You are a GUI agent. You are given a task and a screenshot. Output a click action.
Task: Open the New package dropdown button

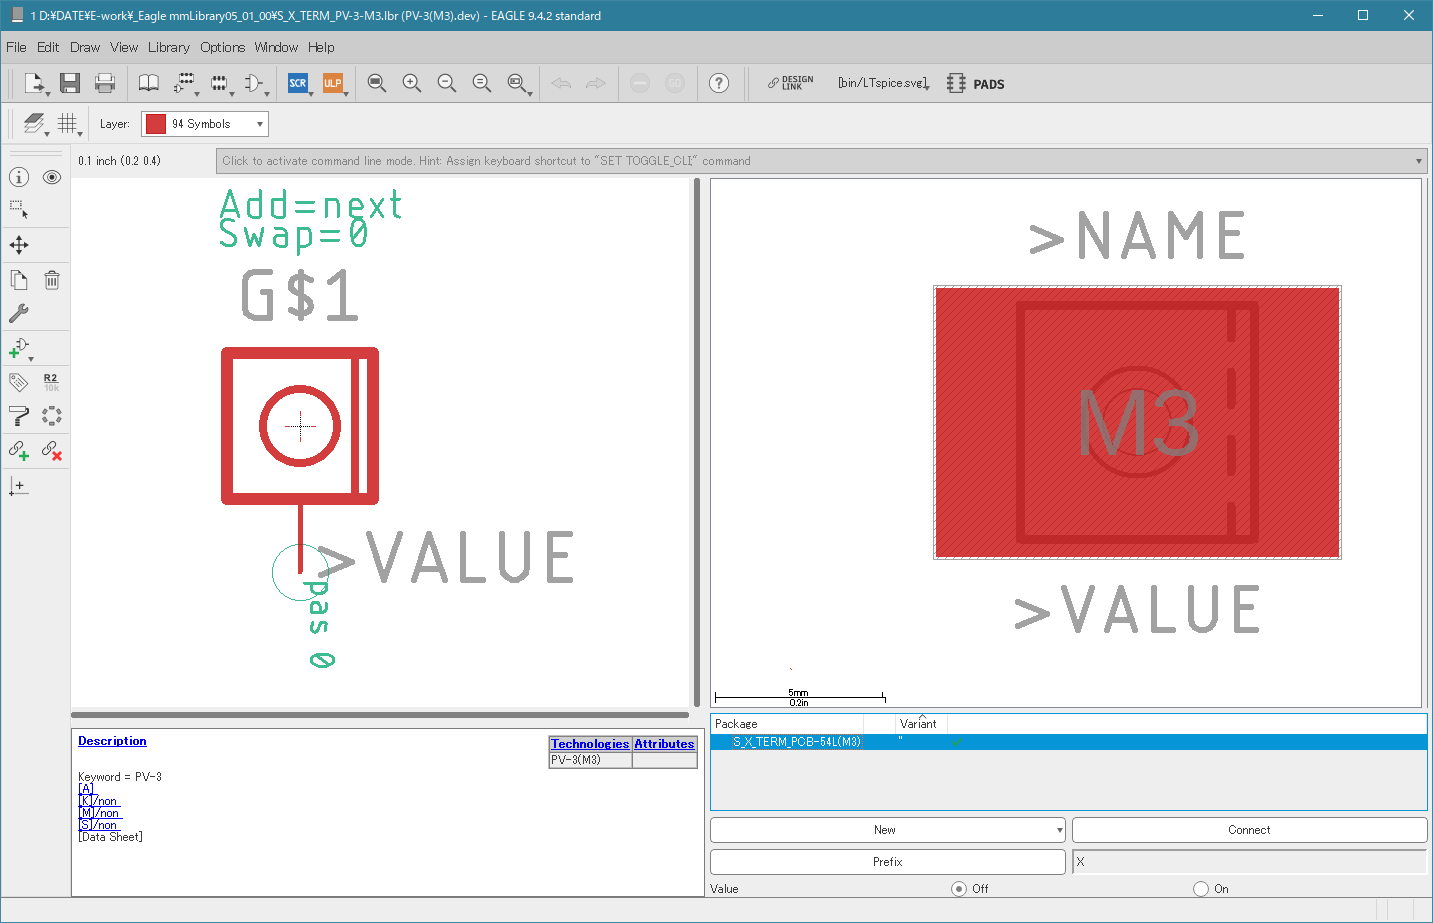[x=888, y=830]
